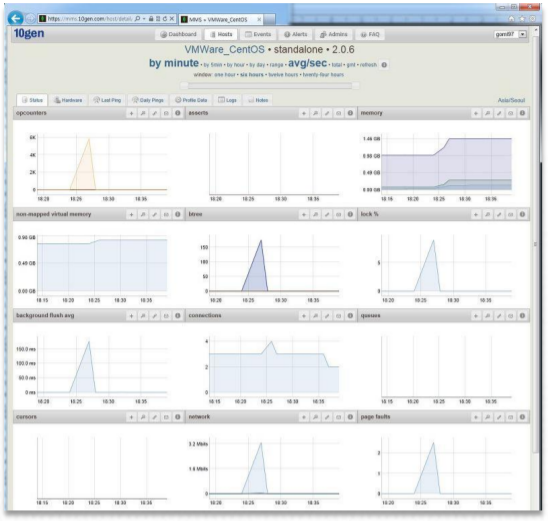This screenshot has width=548, height=521.
Task: Click the zoom icon in network panel
Action: [x=315, y=417]
